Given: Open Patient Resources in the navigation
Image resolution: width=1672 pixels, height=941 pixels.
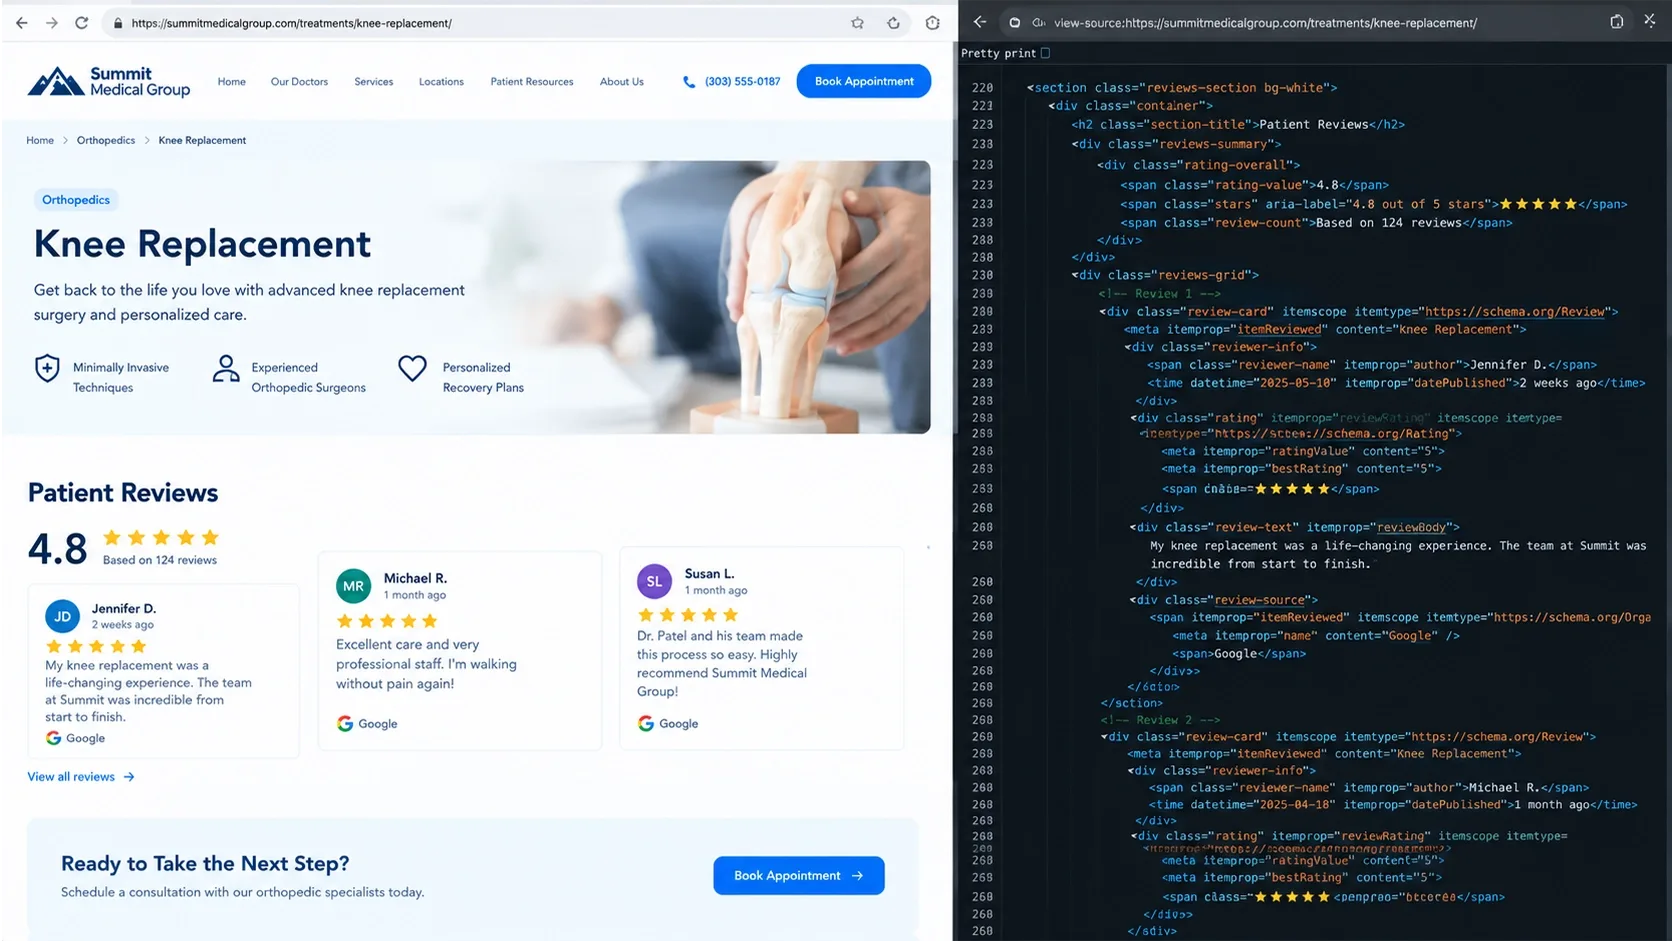Looking at the screenshot, I should pos(532,82).
